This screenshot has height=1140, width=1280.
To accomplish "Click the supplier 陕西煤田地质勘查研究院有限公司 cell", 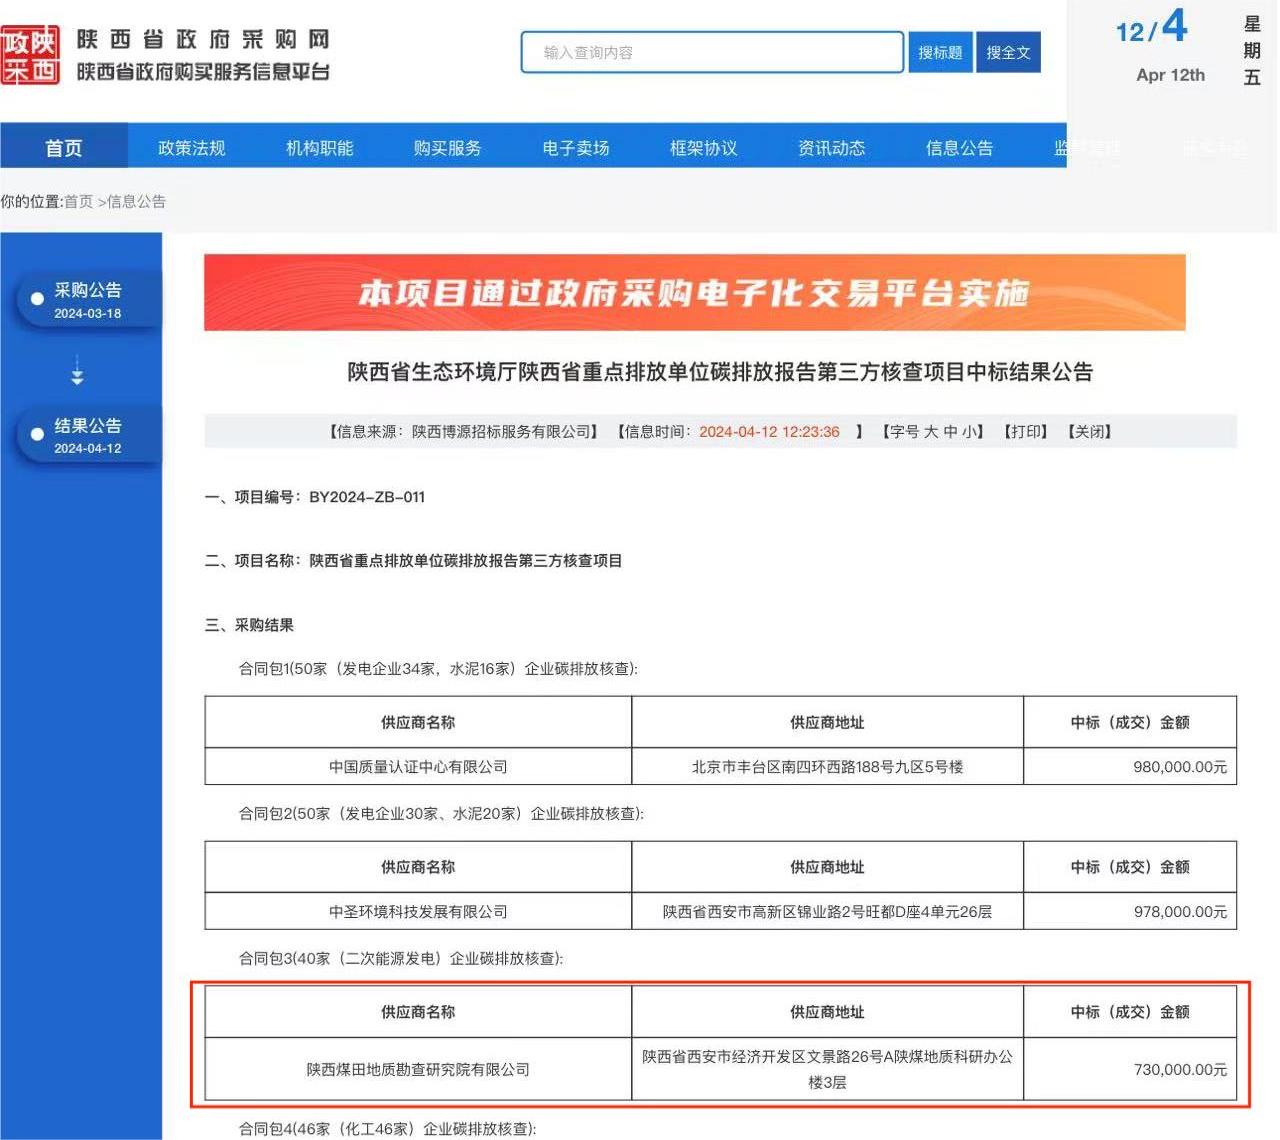I will pyautogui.click(x=418, y=1069).
